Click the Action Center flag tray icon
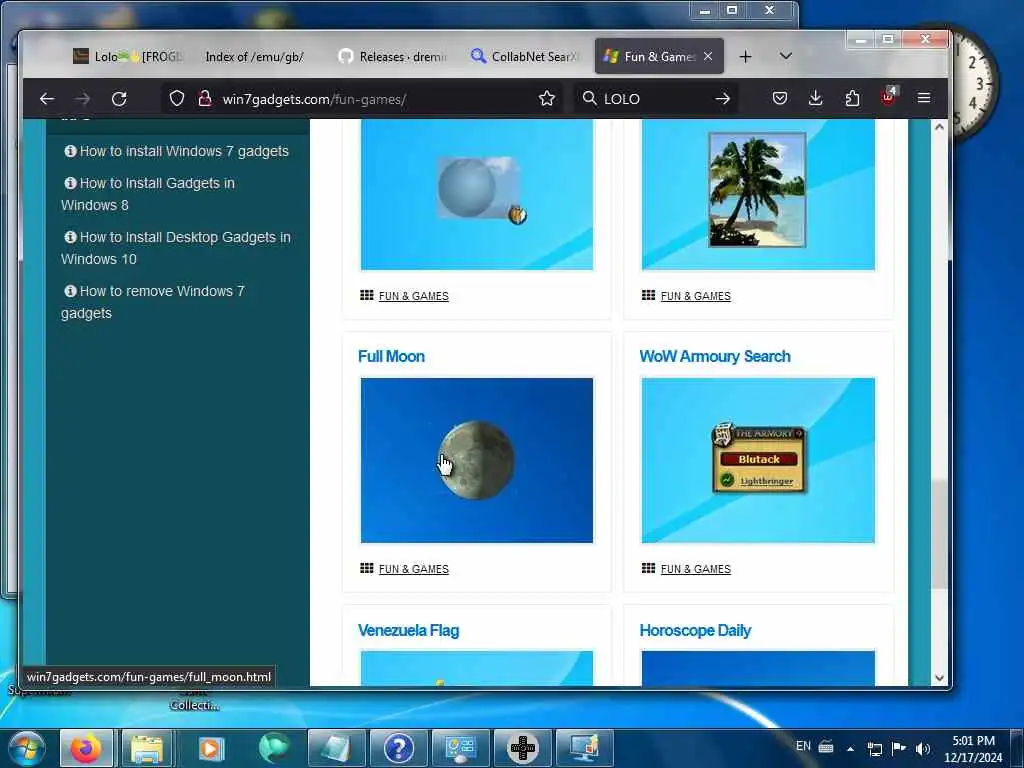Image resolution: width=1024 pixels, height=768 pixels. click(x=899, y=748)
